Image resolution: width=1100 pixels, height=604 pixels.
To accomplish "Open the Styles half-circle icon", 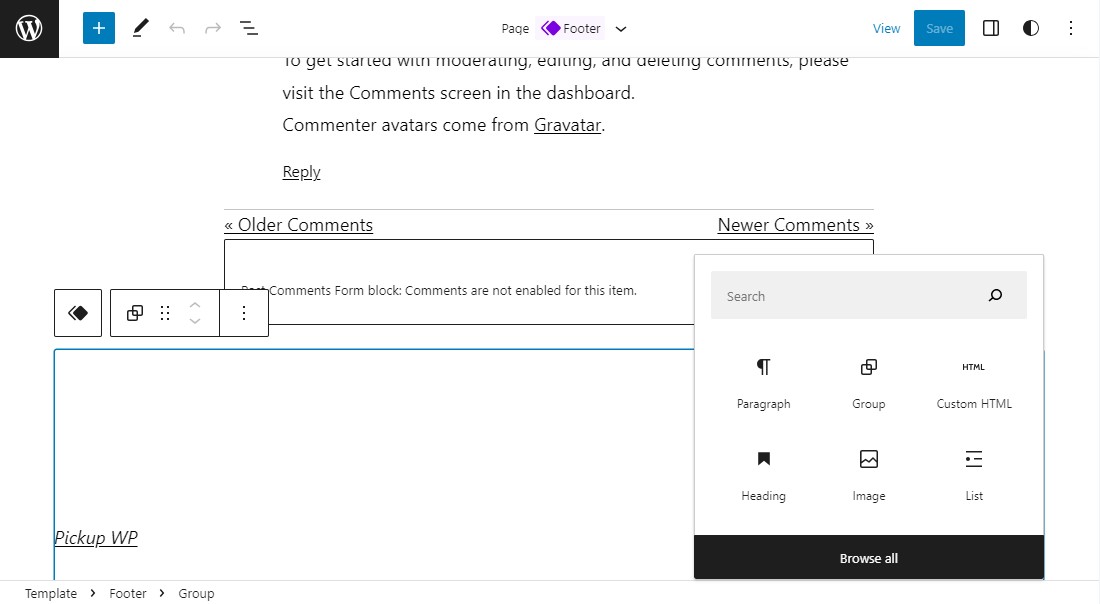I will (1031, 28).
